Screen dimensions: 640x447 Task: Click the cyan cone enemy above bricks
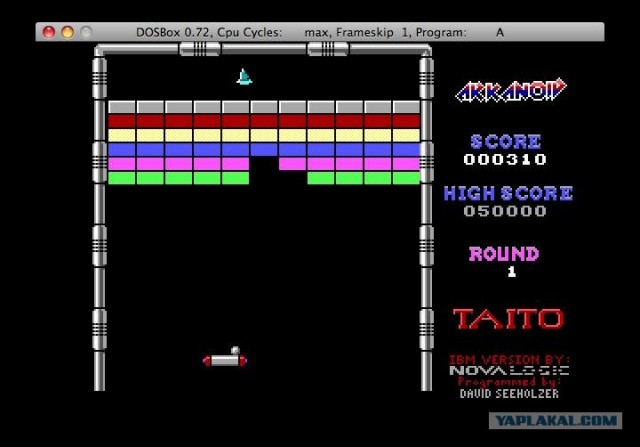[244, 77]
